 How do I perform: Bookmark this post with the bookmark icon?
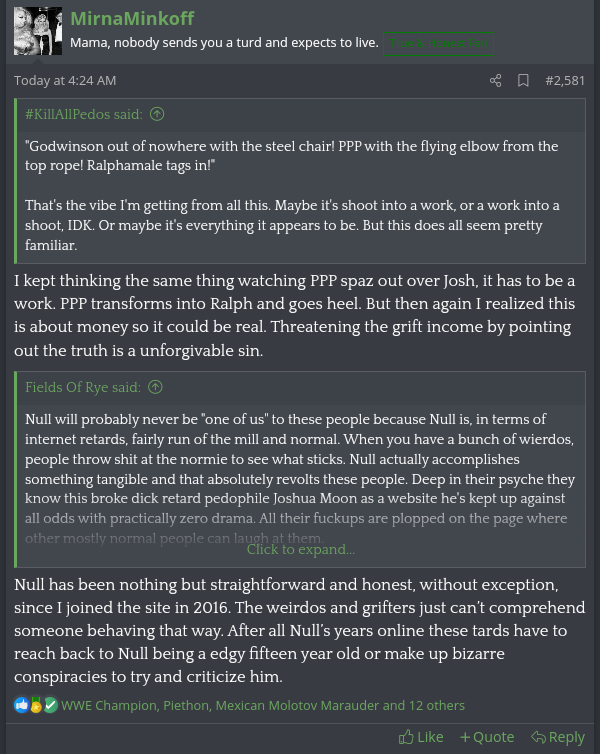point(523,80)
